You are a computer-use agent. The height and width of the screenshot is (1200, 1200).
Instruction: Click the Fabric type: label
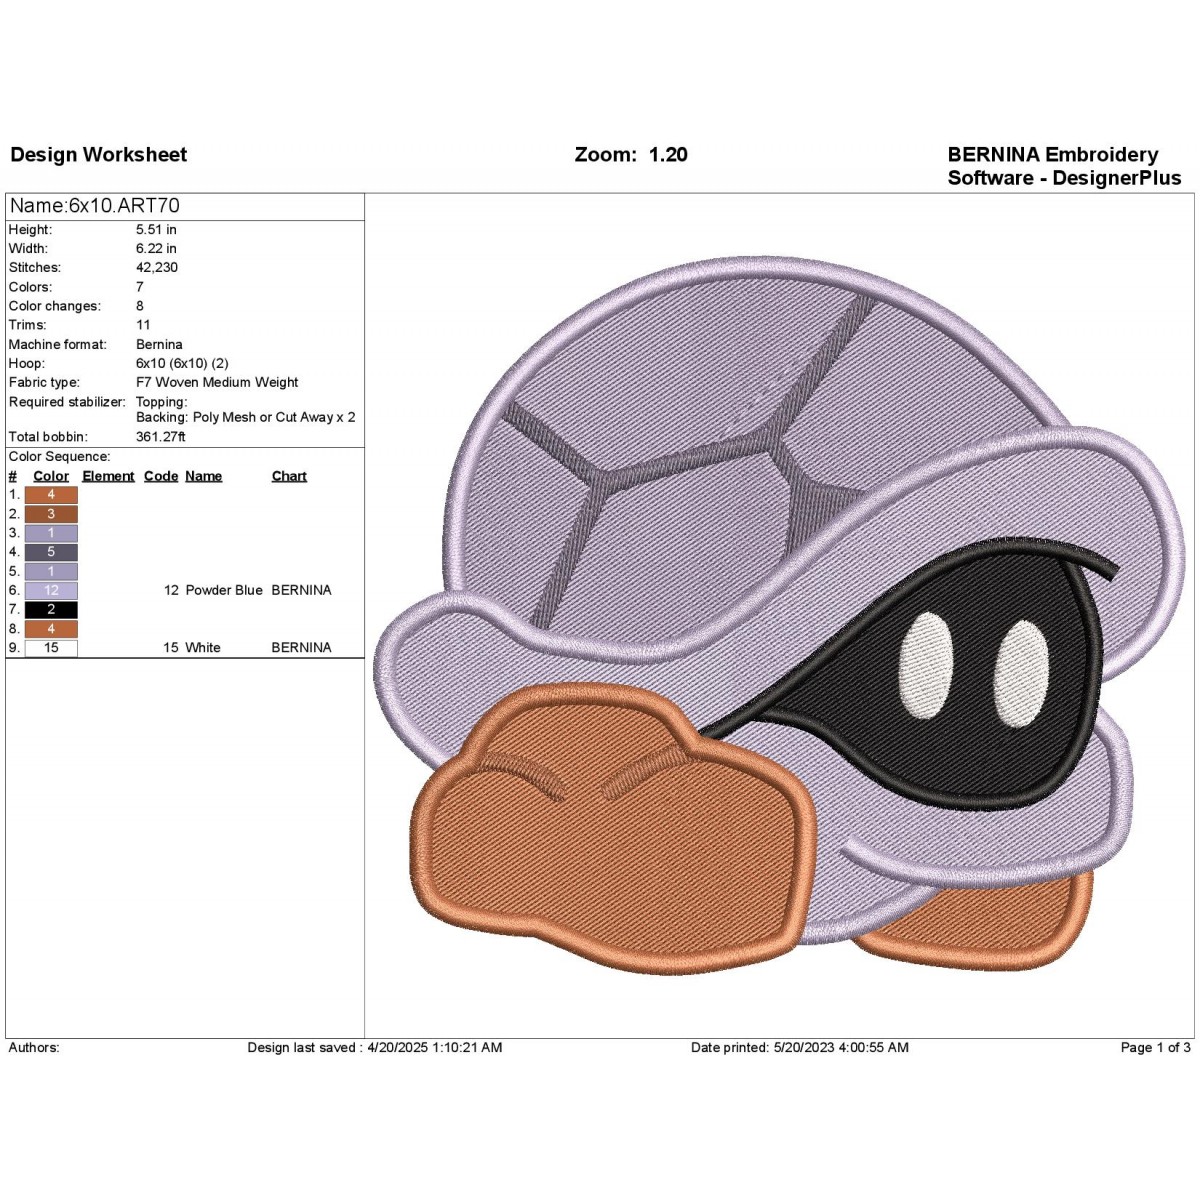click(x=44, y=382)
